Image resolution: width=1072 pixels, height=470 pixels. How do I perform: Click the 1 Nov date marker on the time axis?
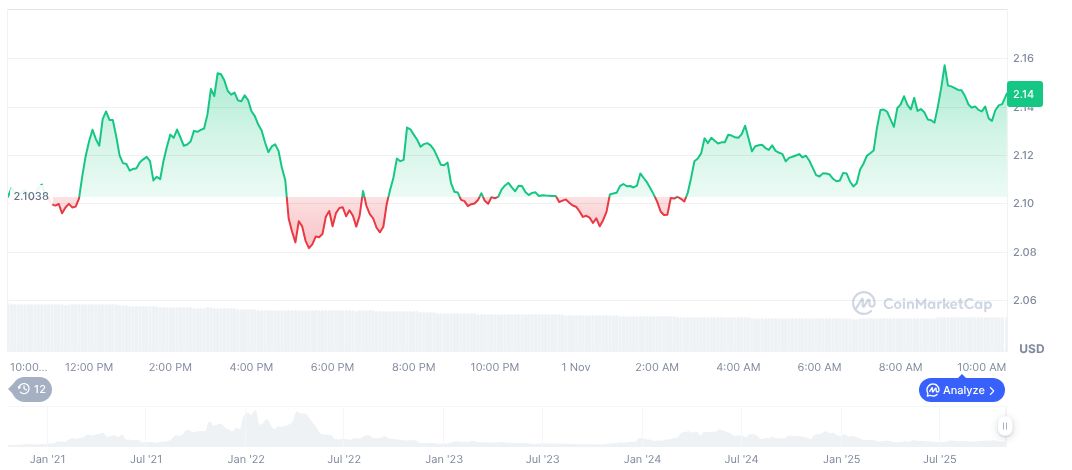coord(576,367)
